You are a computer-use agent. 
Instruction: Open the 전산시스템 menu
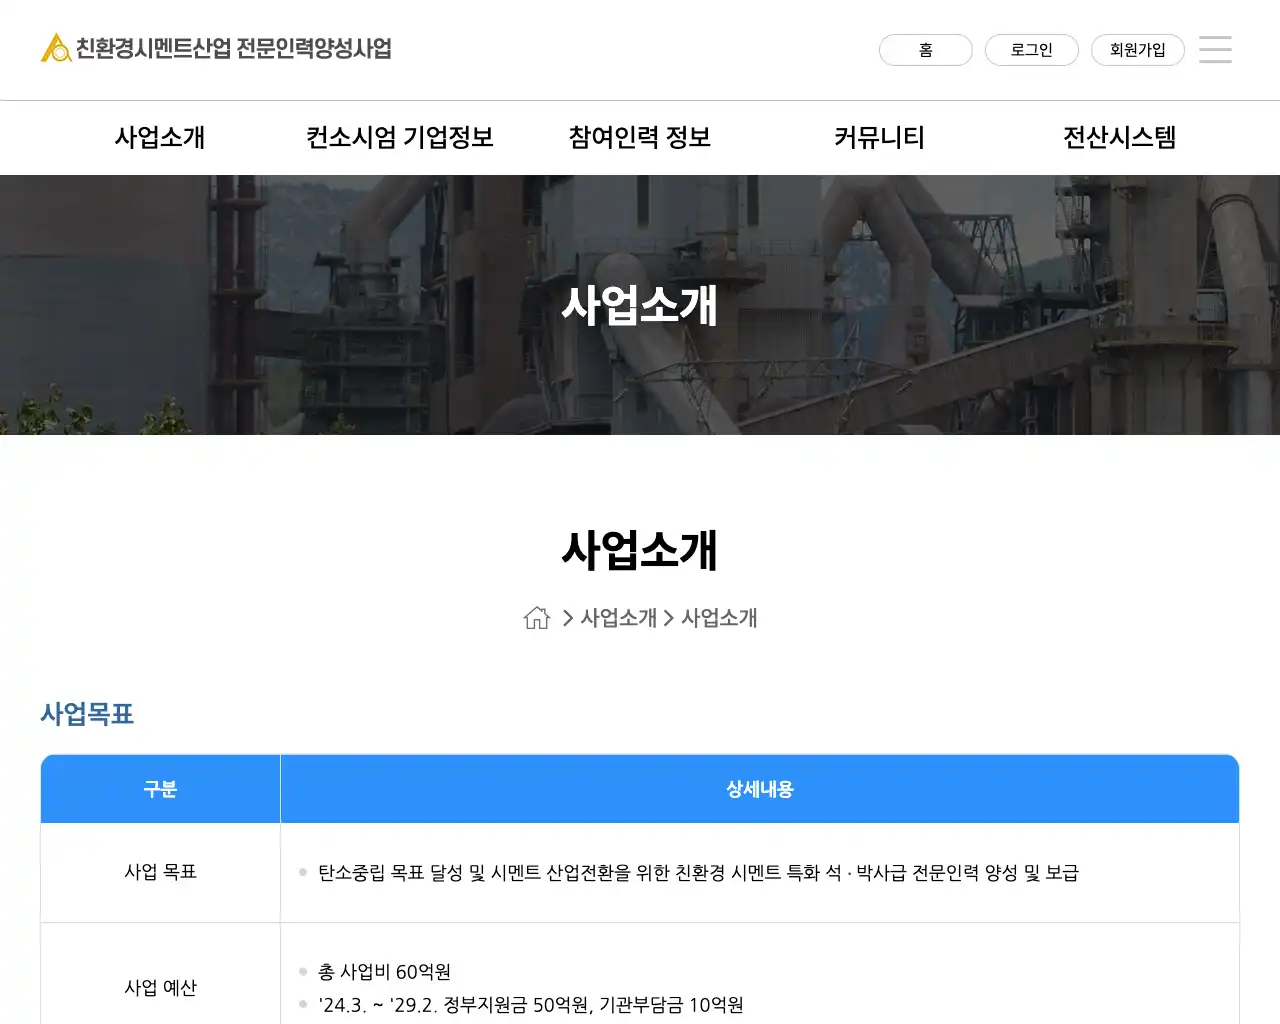click(x=1119, y=137)
